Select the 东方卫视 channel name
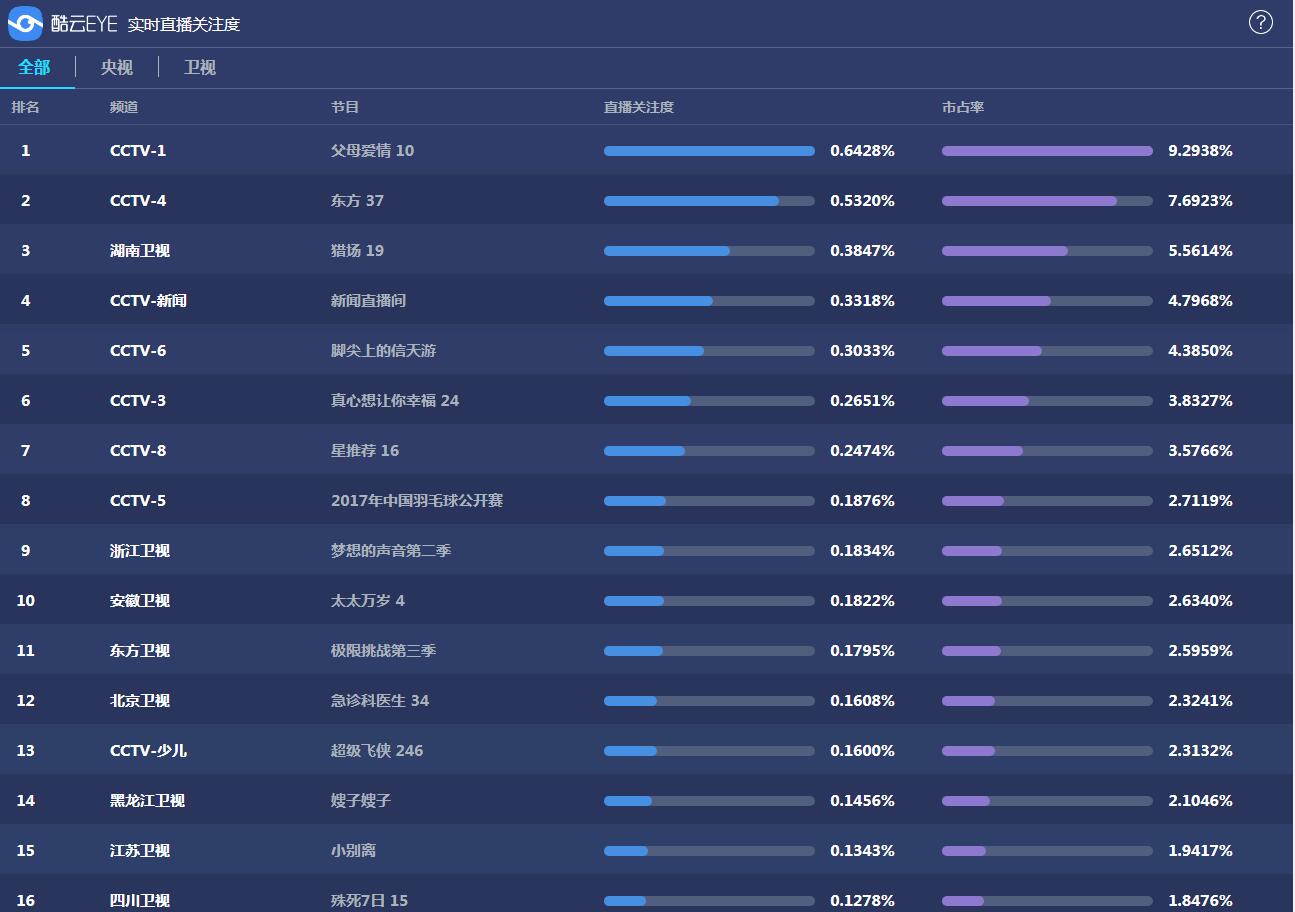Screen dimensions: 1295x912 pyautogui.click(x=140, y=651)
